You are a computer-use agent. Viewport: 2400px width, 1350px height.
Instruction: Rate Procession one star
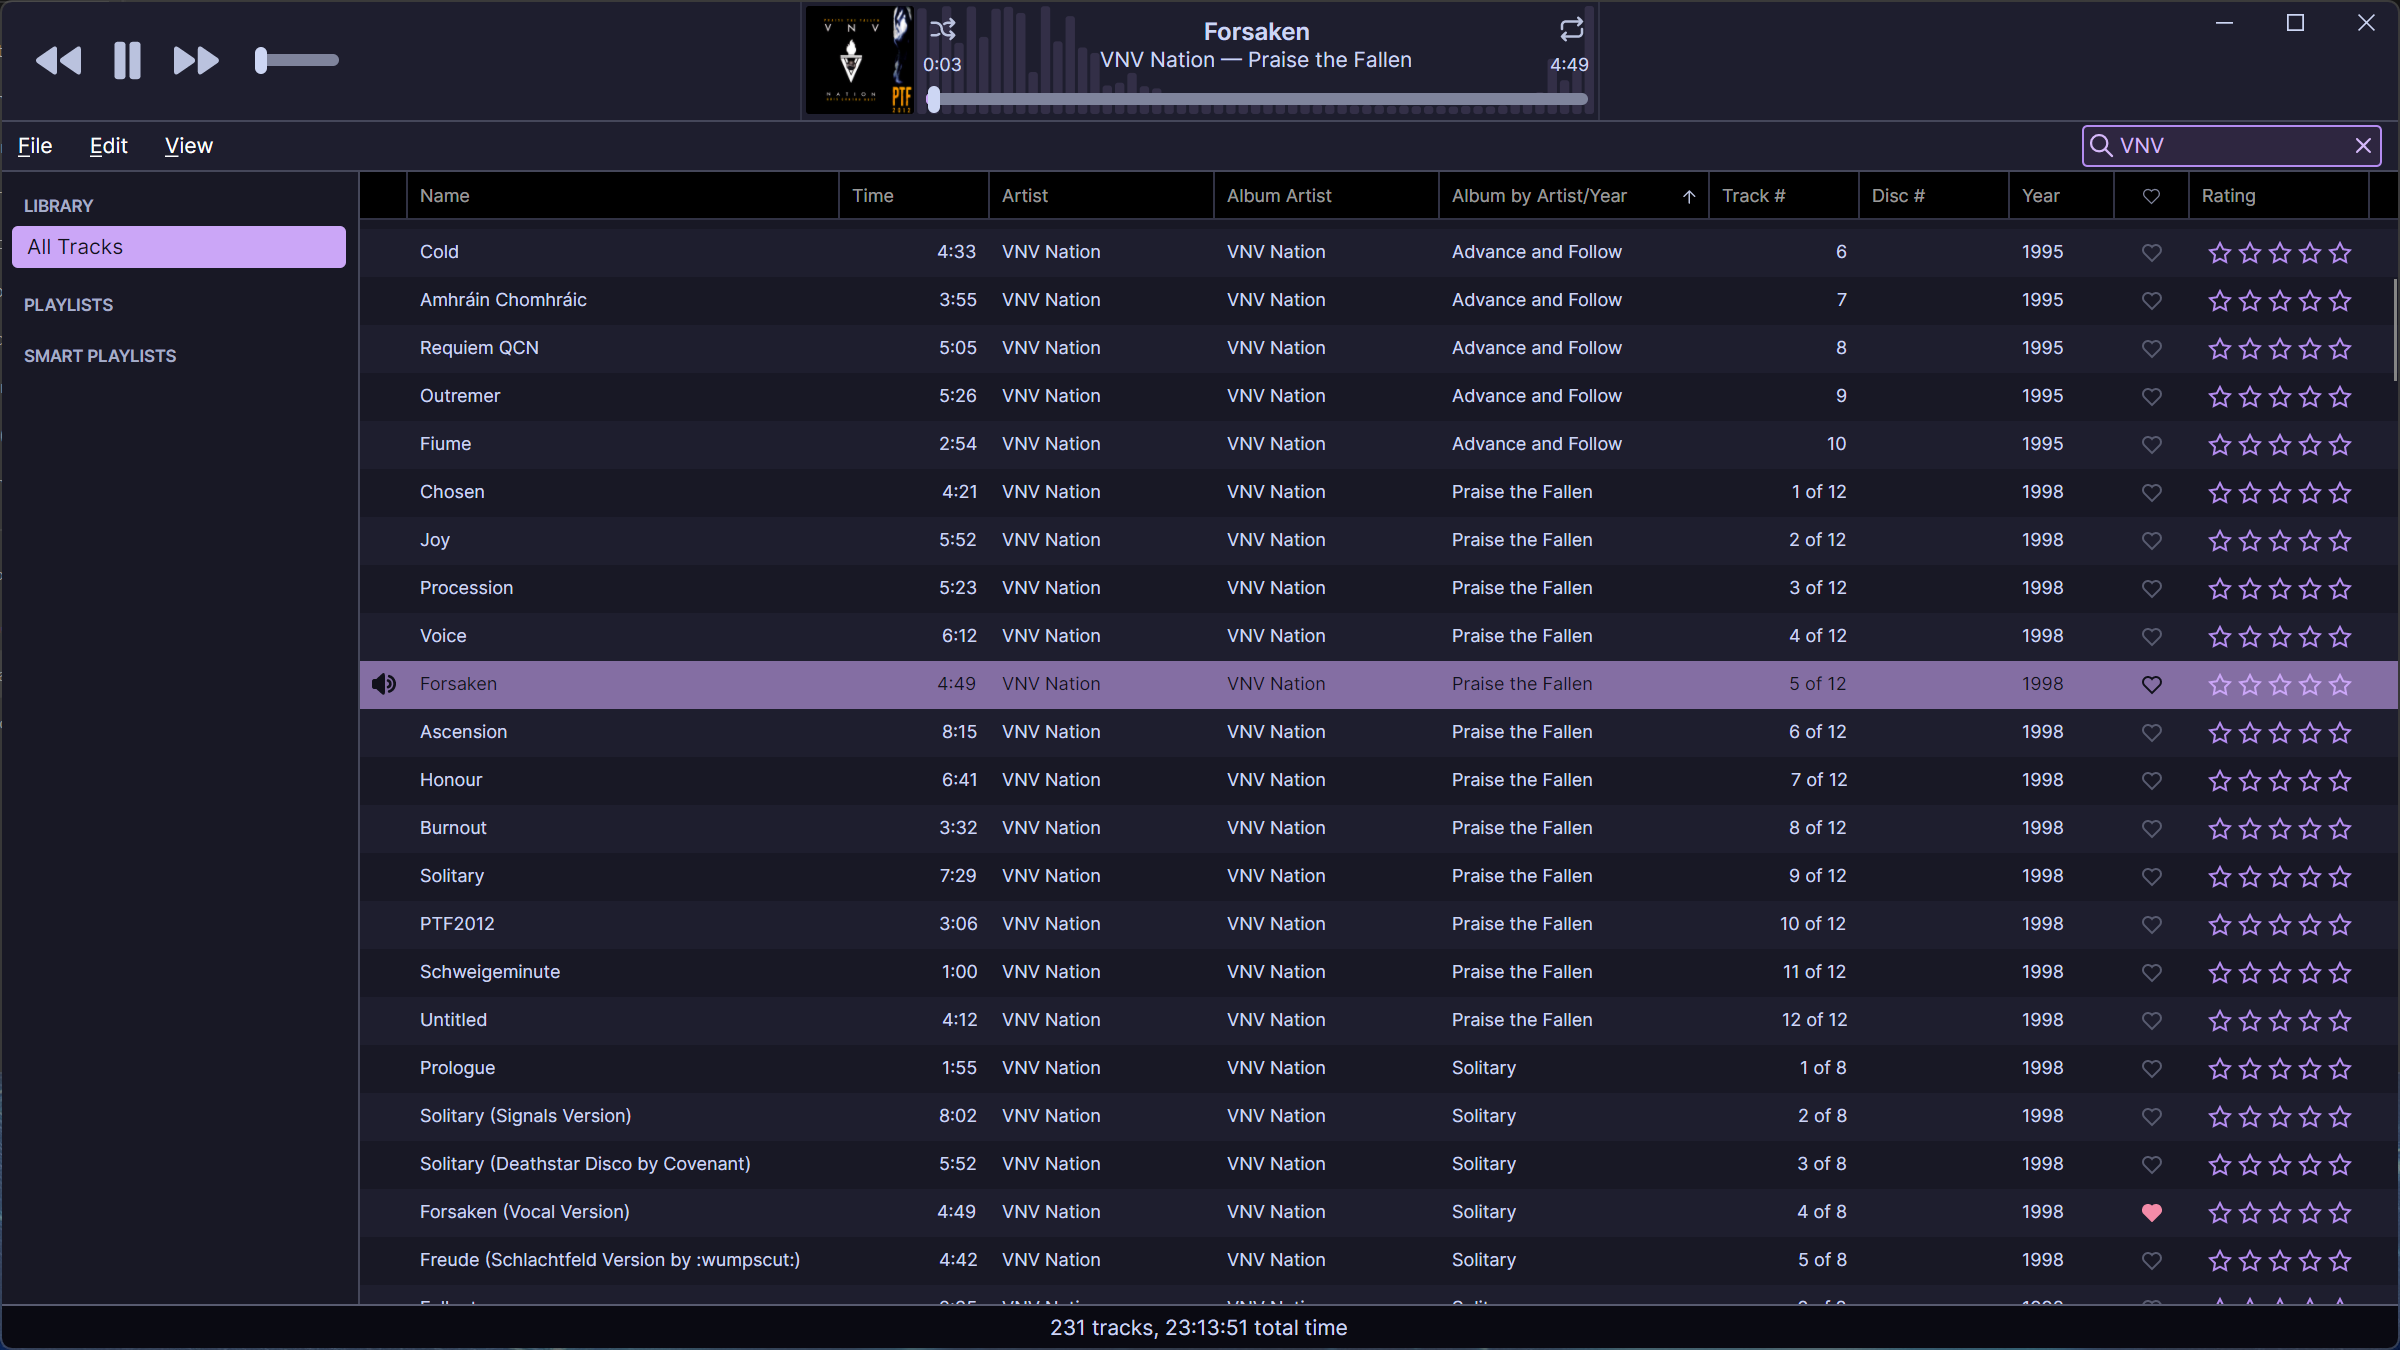(x=2220, y=589)
